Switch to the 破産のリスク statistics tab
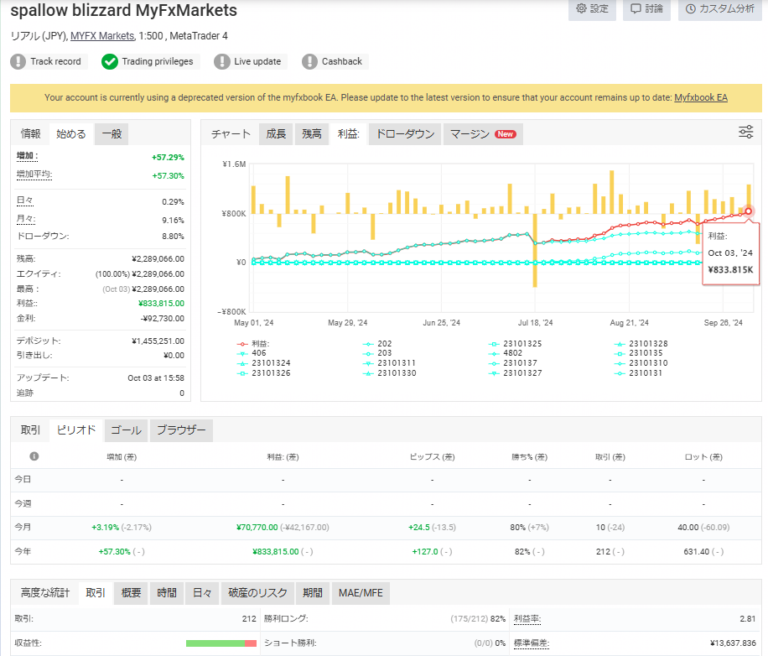Screen dimensions: 768x656 click(257, 593)
